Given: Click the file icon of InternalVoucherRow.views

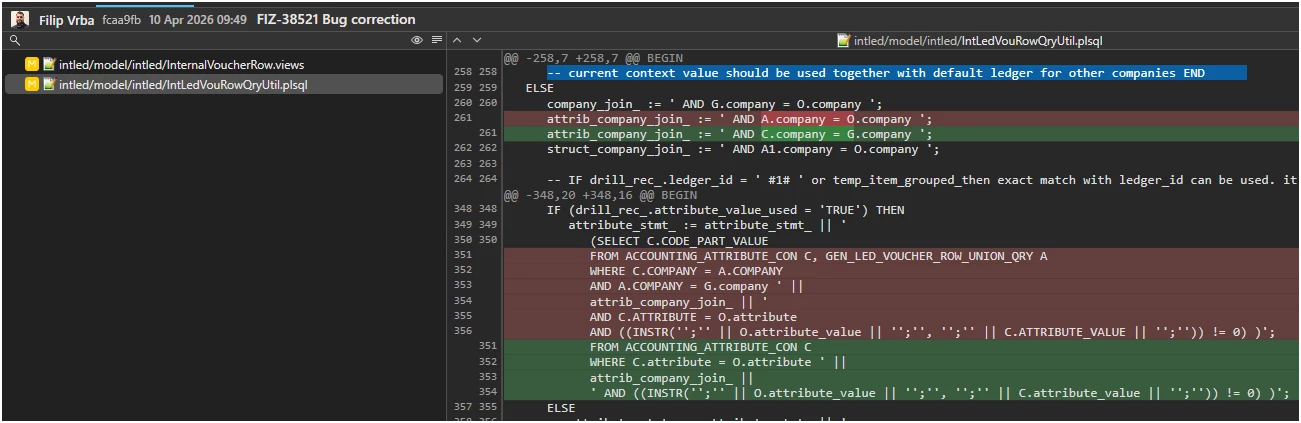Looking at the screenshot, I should 49,64.
